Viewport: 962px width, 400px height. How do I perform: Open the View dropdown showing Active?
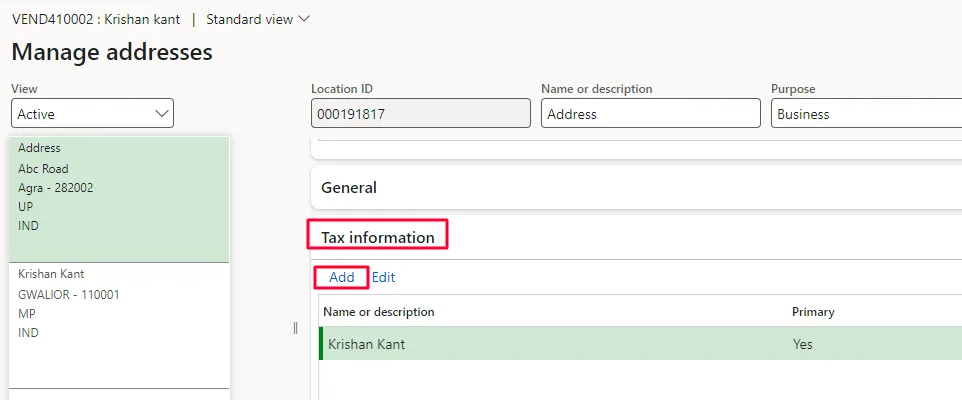point(93,113)
